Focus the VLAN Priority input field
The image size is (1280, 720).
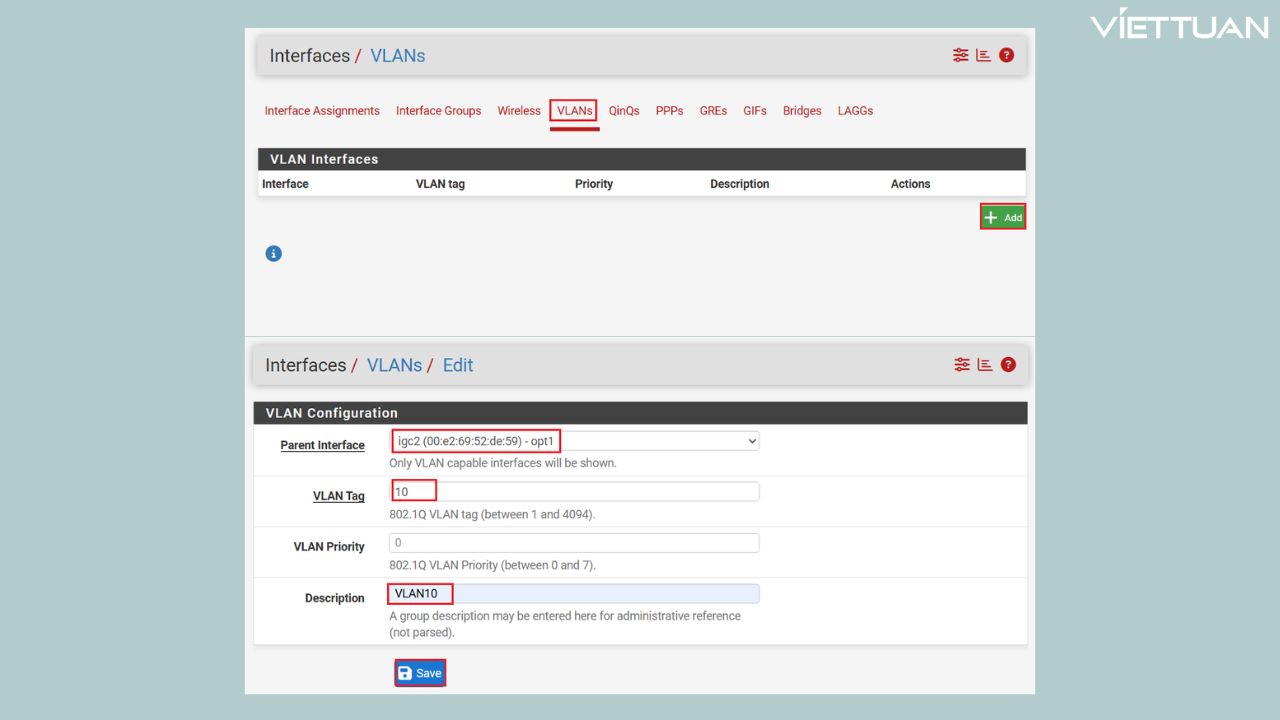(574, 543)
